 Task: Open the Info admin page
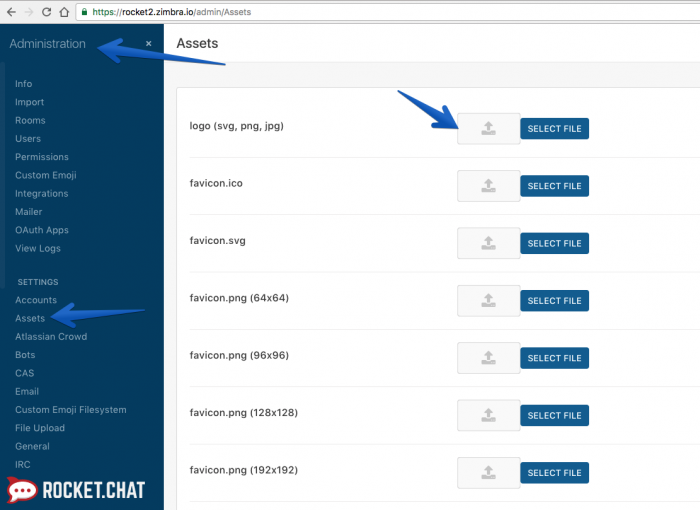pos(24,84)
